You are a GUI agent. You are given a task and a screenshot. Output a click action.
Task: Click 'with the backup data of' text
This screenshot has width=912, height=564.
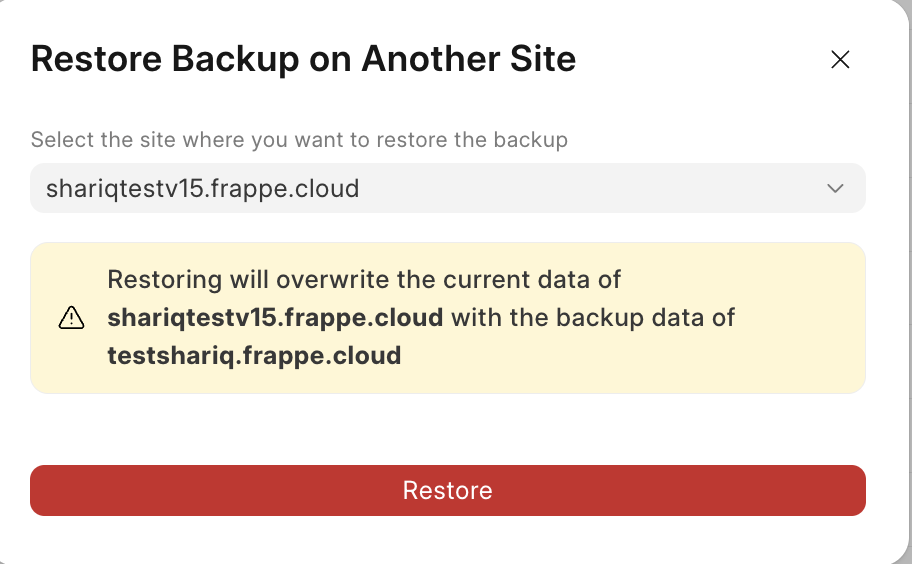coord(593,318)
